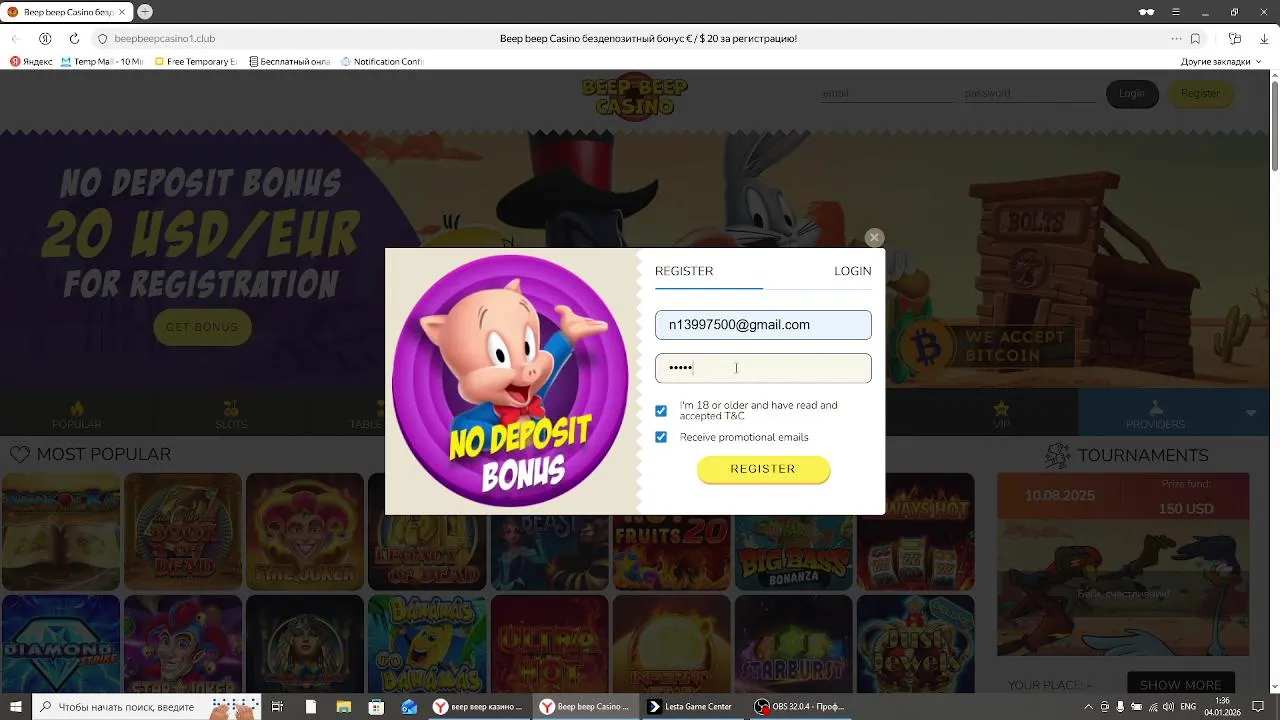This screenshot has width=1280, height=720.
Task: Click the popup email field with n13997500@gmail.com
Action: coord(763,325)
